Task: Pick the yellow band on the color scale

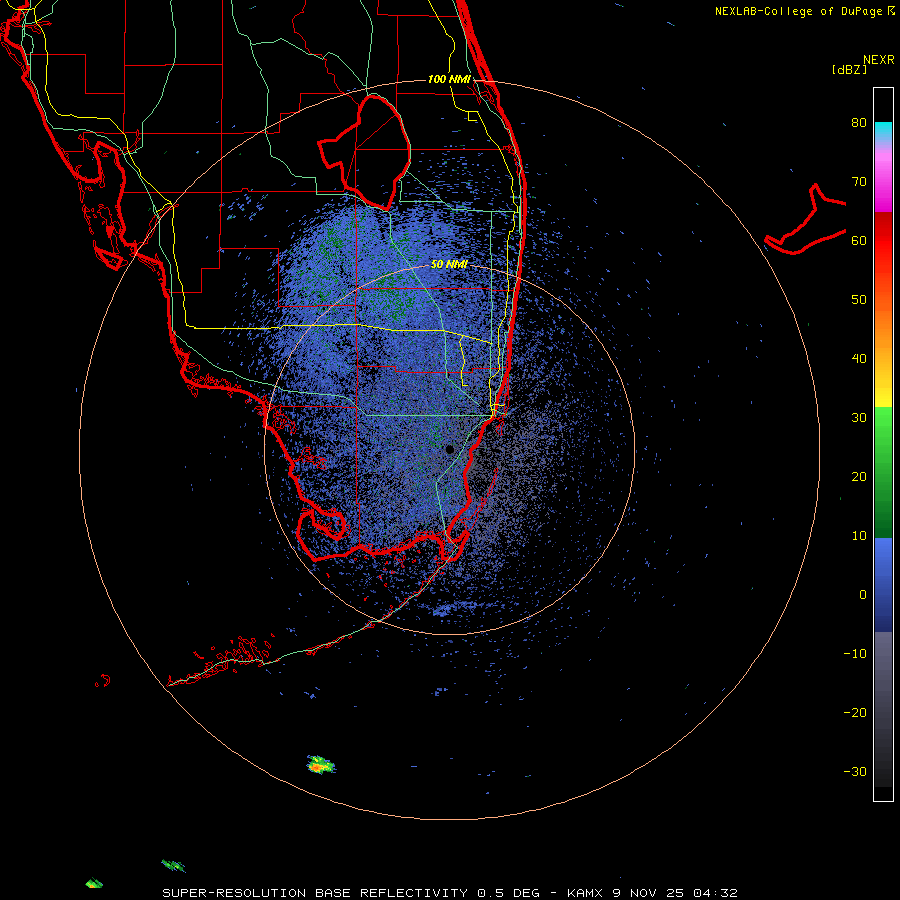Action: [883, 397]
